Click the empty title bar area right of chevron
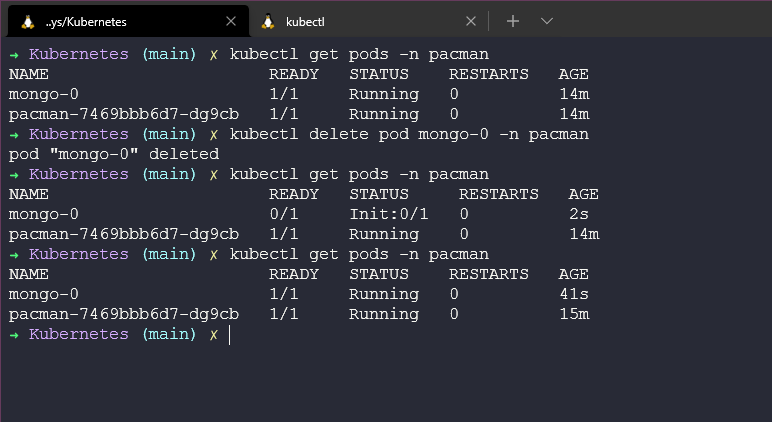772x422 pixels. [x=660, y=21]
